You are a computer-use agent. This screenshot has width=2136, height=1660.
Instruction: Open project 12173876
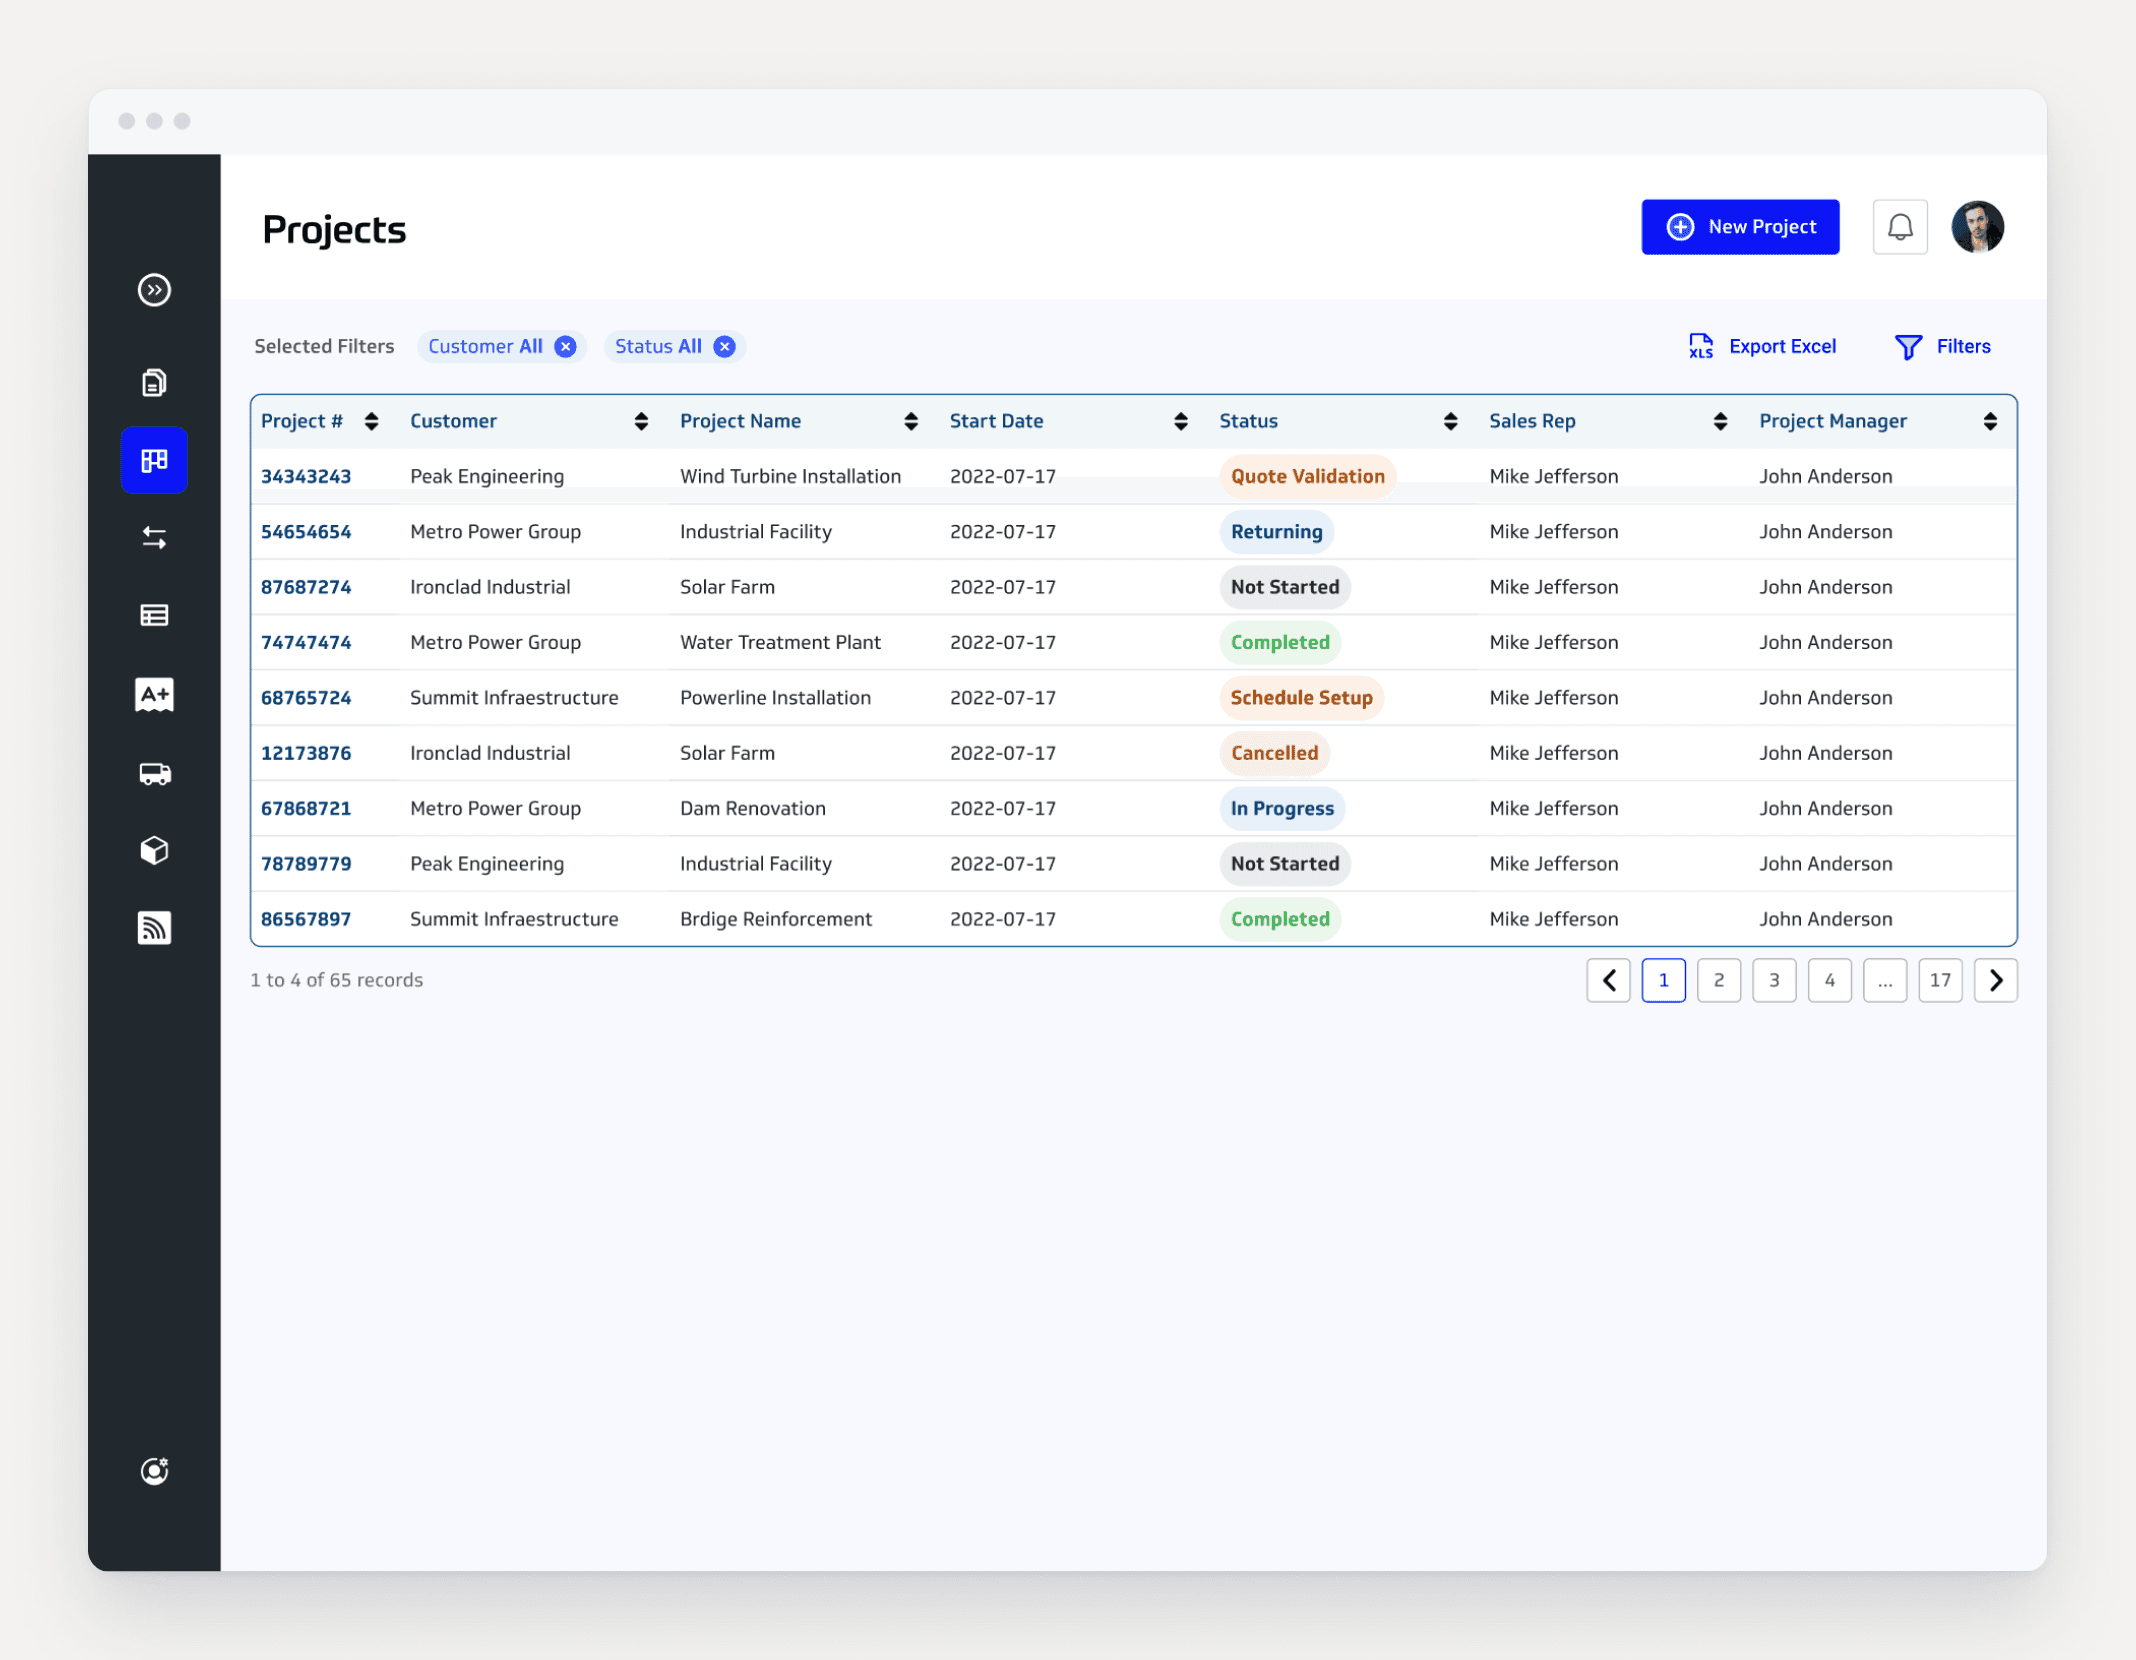click(x=306, y=753)
